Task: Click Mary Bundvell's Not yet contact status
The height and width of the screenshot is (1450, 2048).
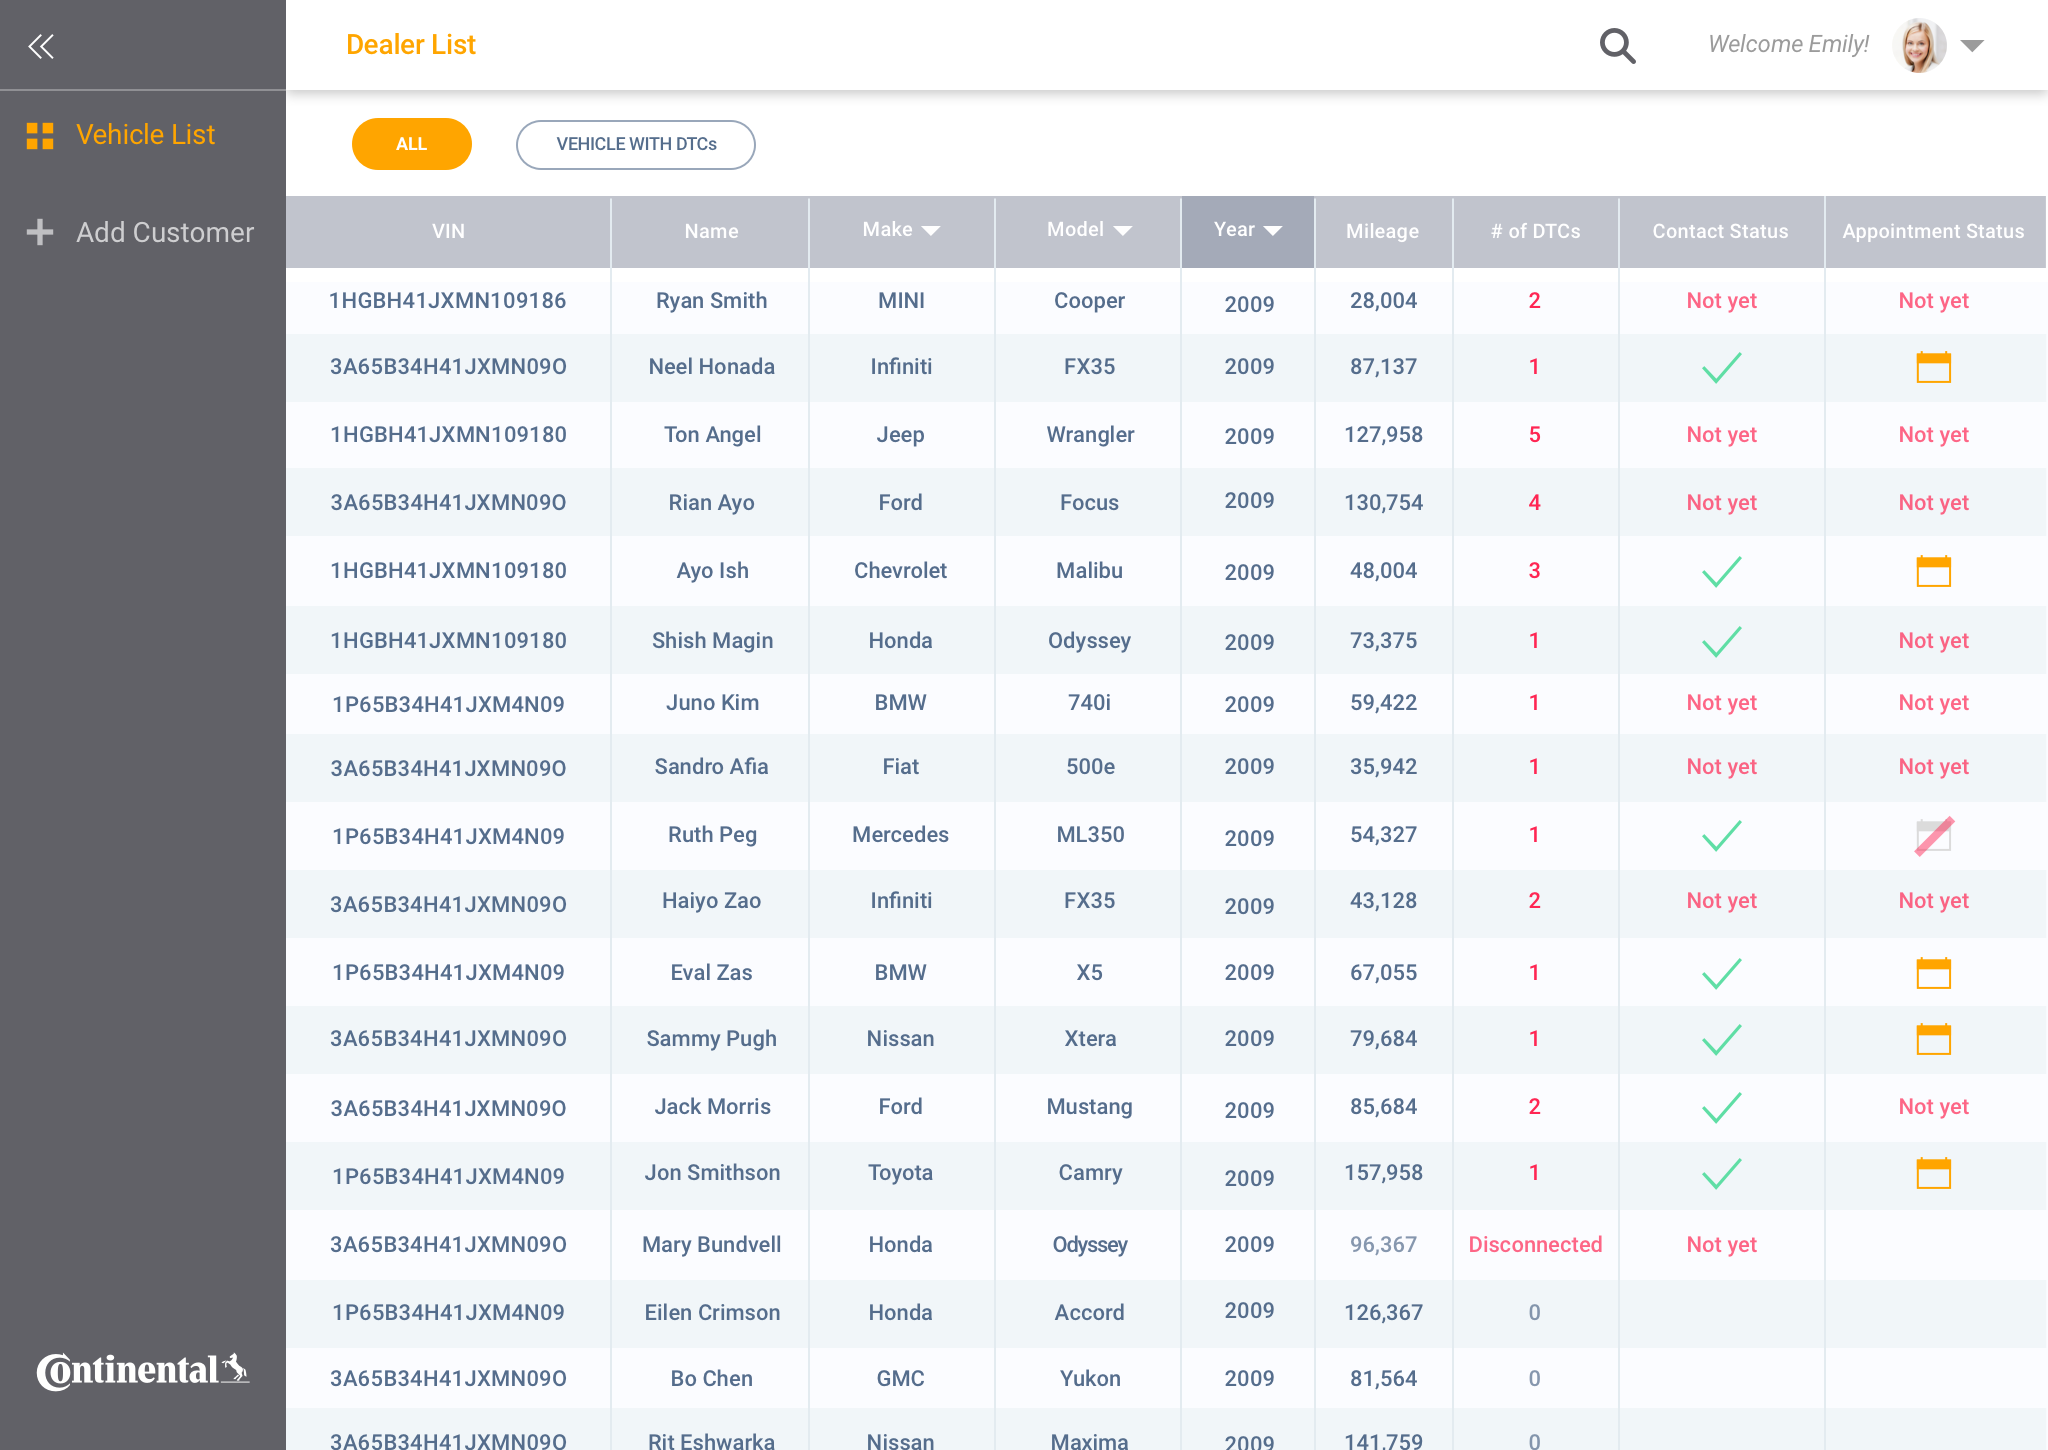Action: click(x=1721, y=1245)
